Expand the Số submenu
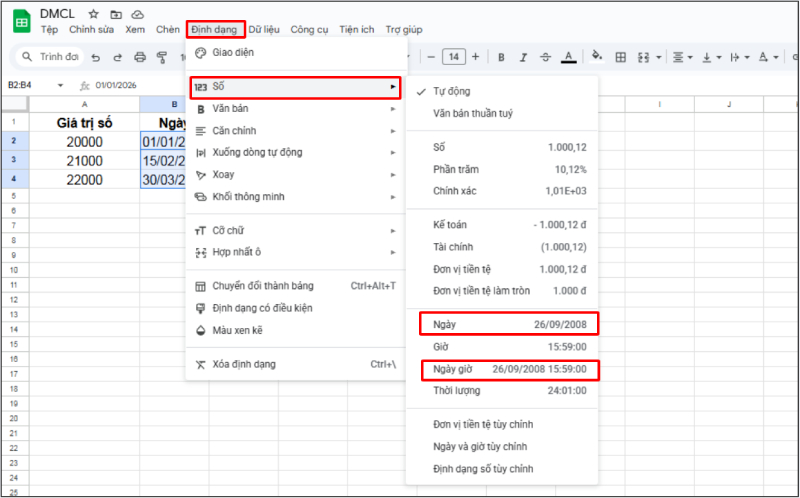The image size is (800, 498). click(x=295, y=87)
